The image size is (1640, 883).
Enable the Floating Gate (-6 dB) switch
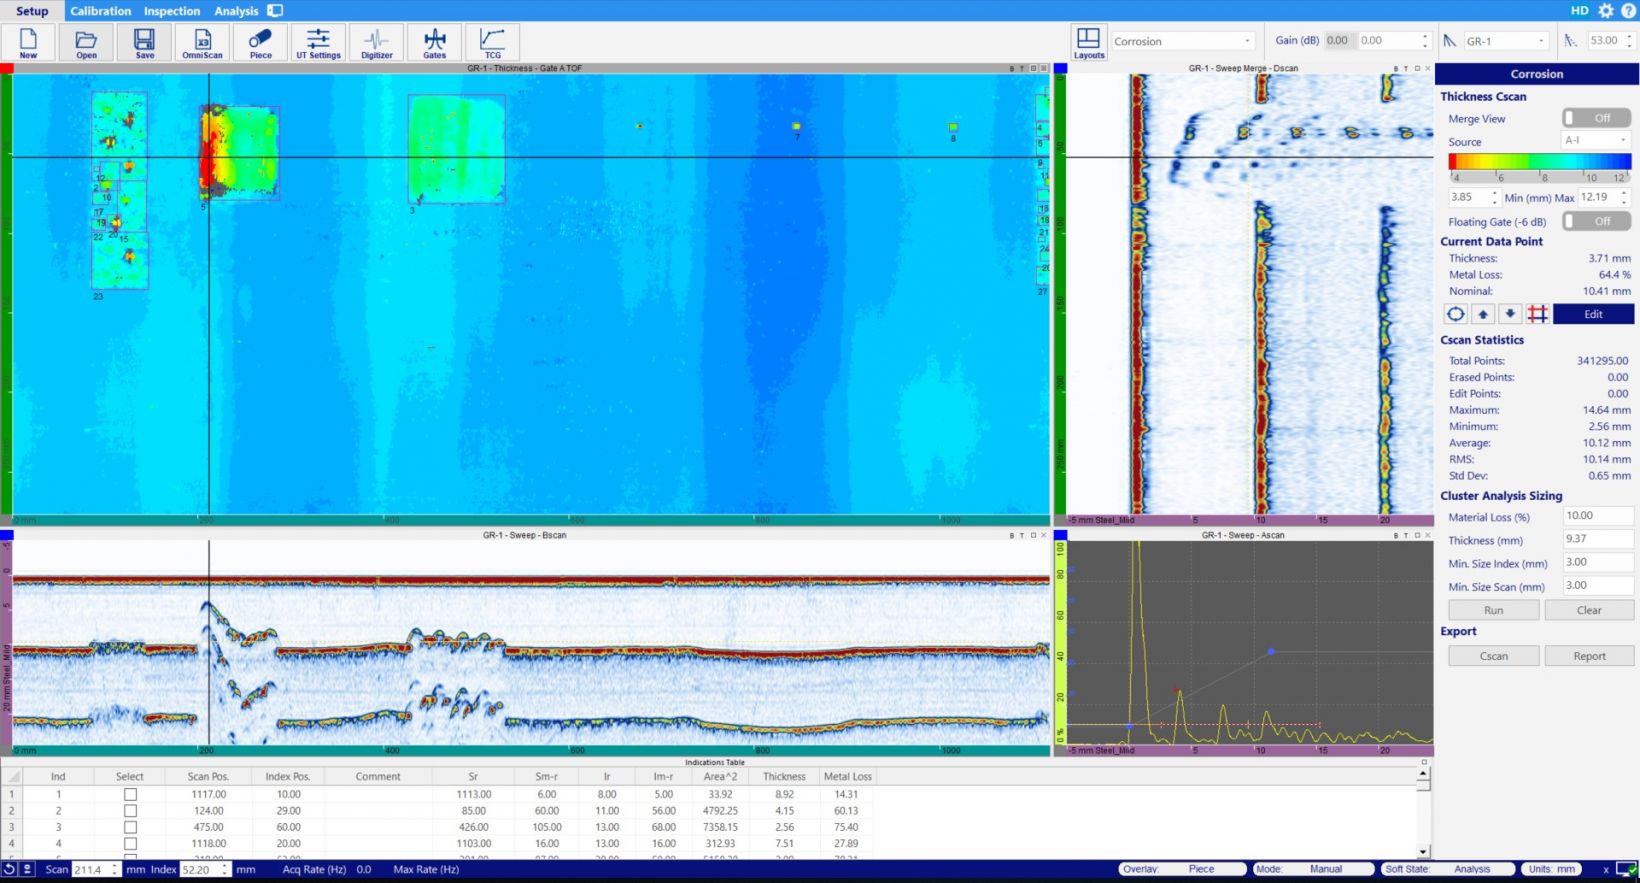[1596, 222]
